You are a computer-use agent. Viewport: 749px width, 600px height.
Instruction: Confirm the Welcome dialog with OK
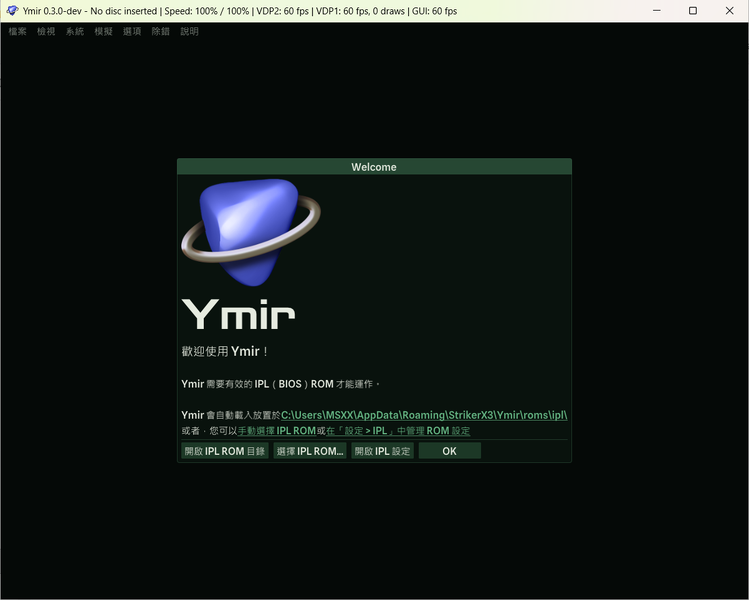[449, 451]
